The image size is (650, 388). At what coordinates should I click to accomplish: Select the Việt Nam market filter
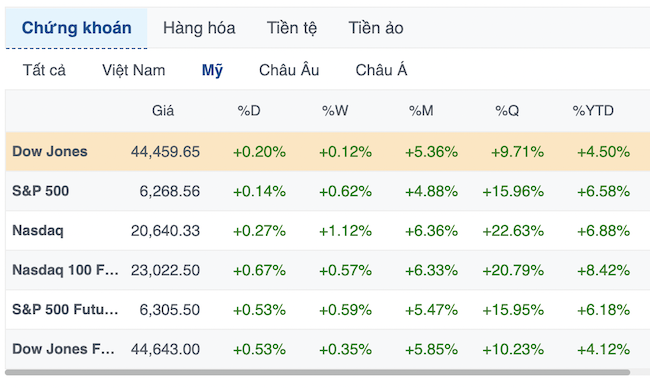tap(133, 70)
